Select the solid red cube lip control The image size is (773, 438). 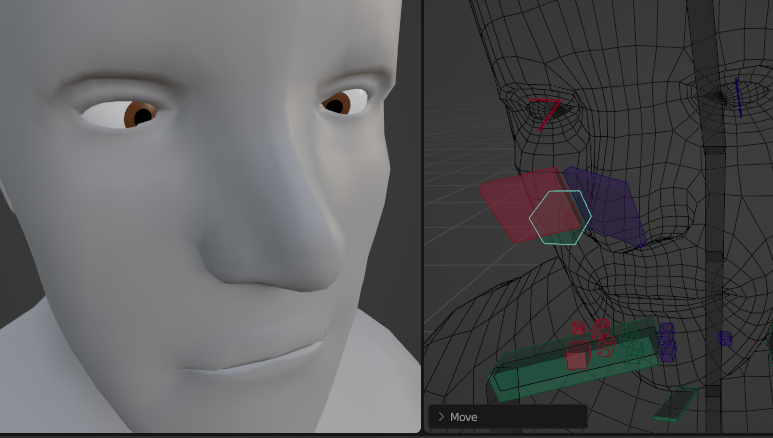point(577,356)
